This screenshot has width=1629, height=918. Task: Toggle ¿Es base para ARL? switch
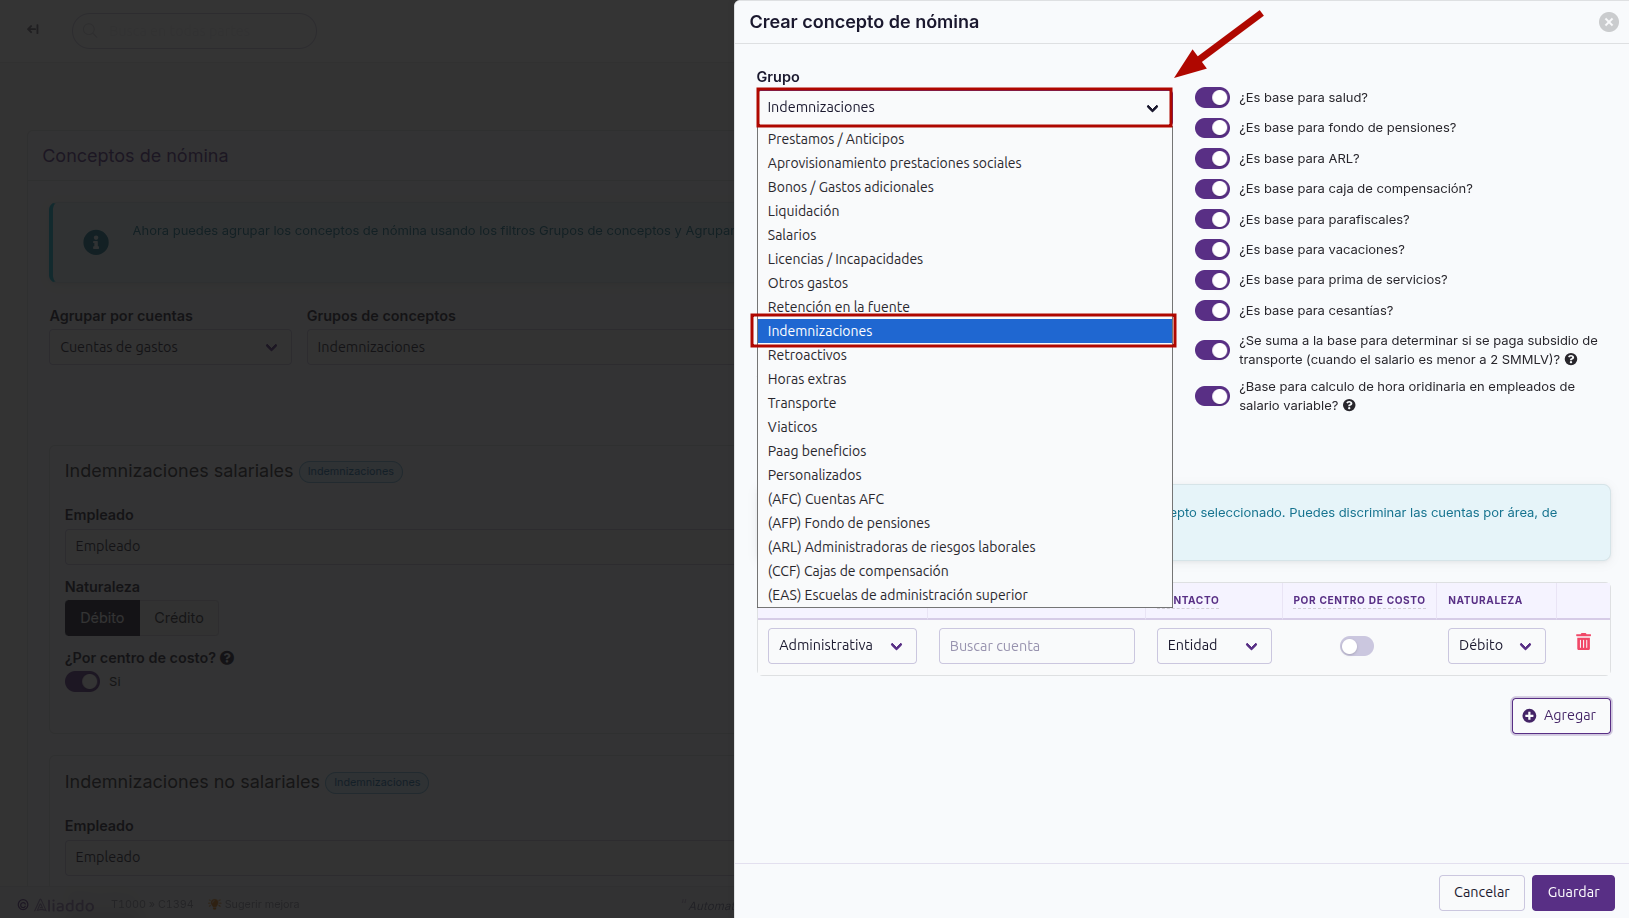(x=1212, y=159)
